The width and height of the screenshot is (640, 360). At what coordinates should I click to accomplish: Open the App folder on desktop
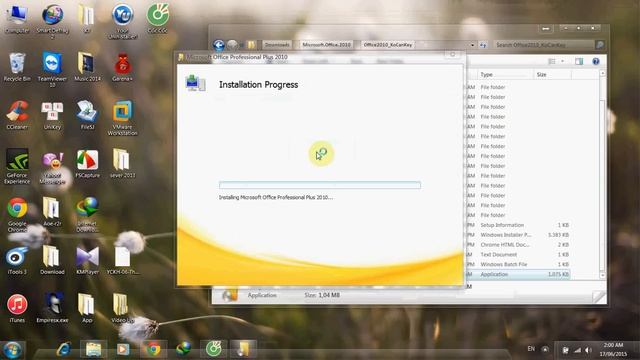coord(87,308)
